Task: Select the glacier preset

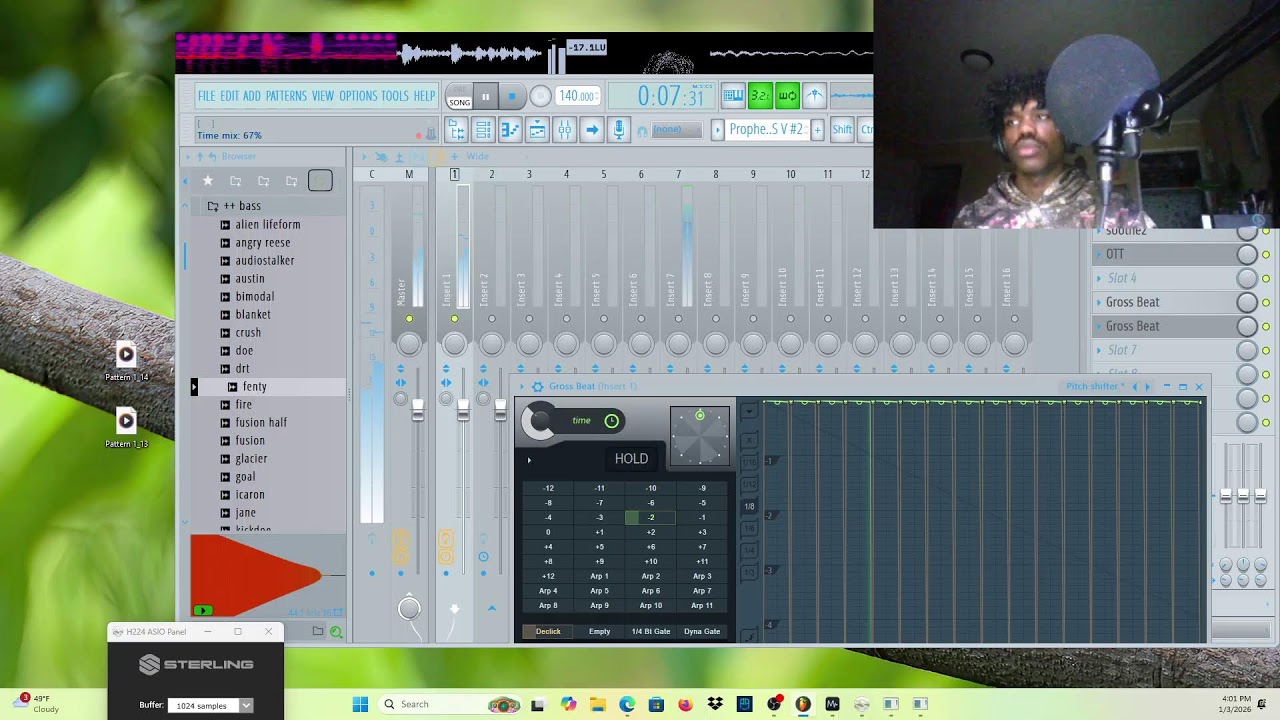Action: pos(251,458)
